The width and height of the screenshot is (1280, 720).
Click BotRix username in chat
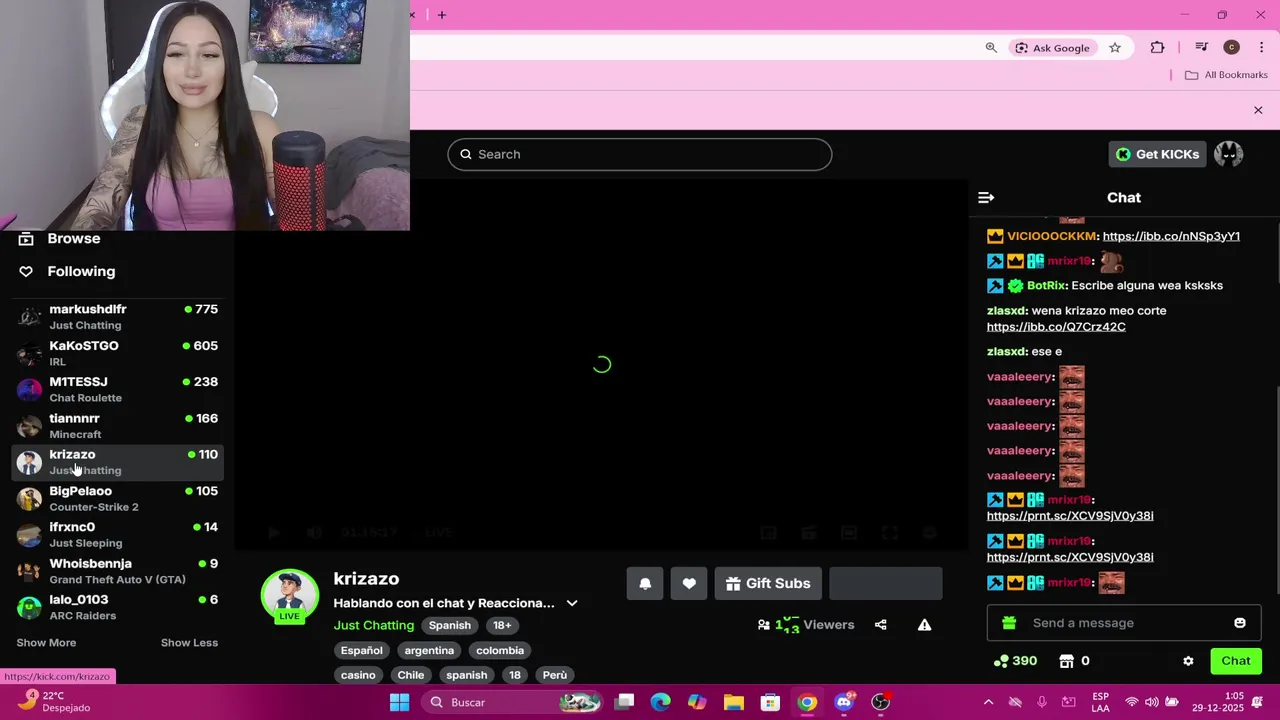(1046, 286)
